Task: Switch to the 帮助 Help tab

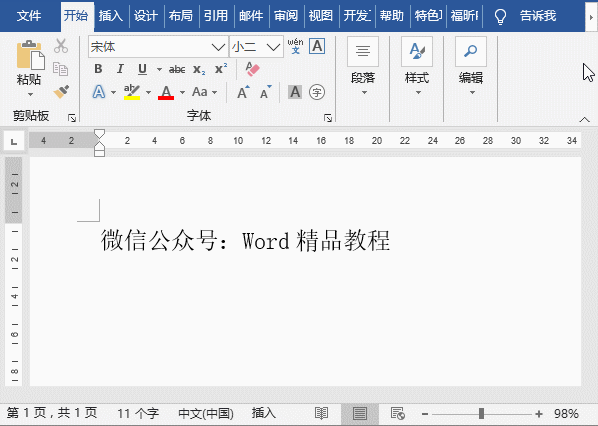Action: [x=392, y=16]
